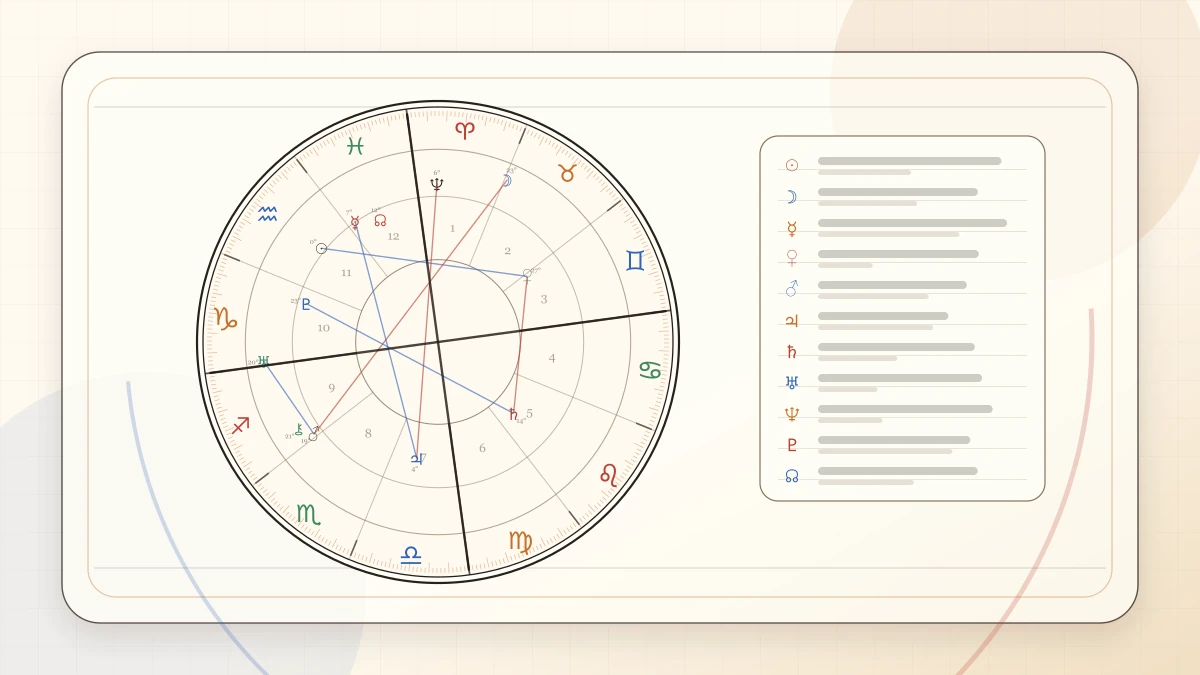Open the Moon entry icon in the legend
The height and width of the screenshot is (675, 1200).
(791, 197)
